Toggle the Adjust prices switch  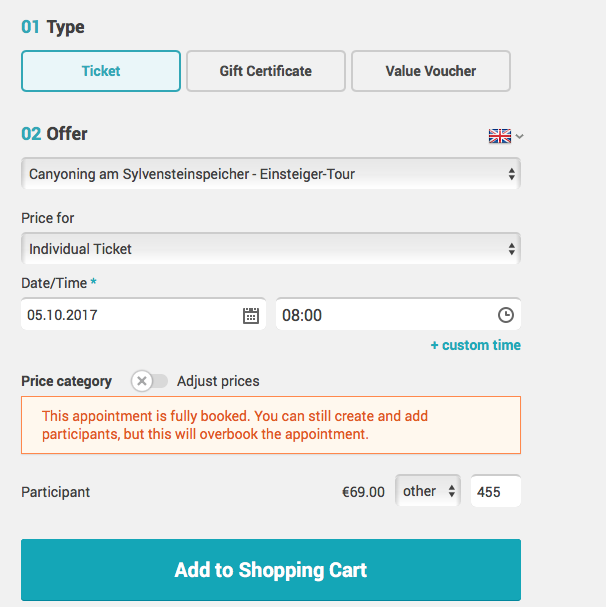click(149, 381)
